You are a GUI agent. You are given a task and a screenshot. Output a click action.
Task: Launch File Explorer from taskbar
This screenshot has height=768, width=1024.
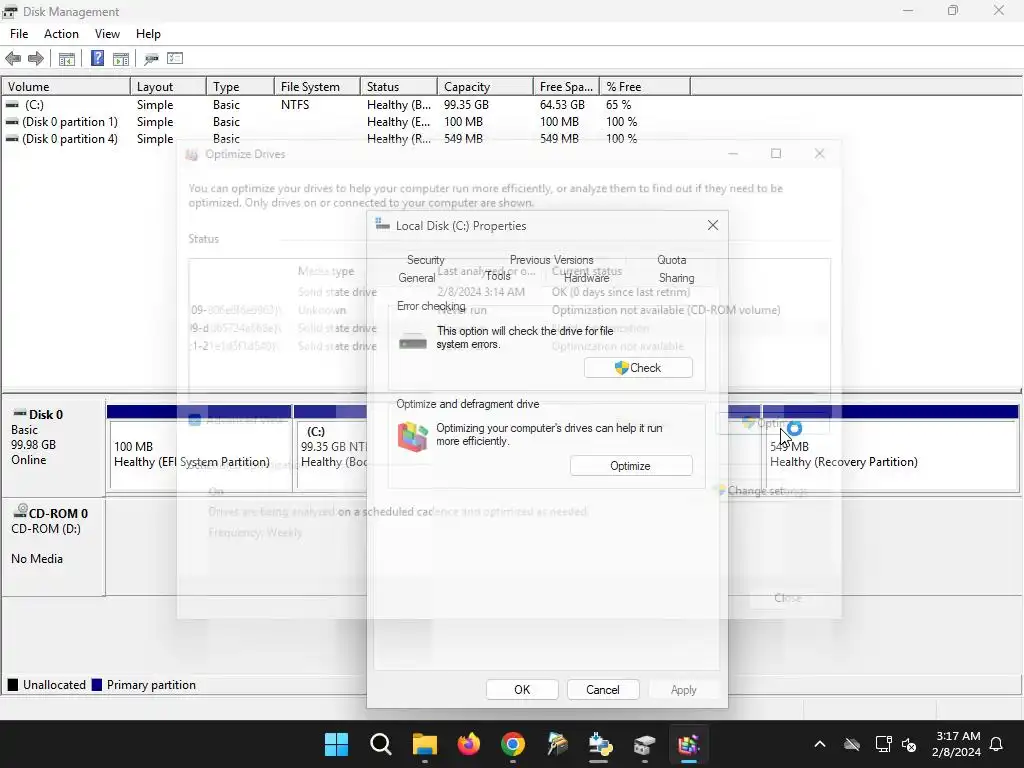pos(424,744)
